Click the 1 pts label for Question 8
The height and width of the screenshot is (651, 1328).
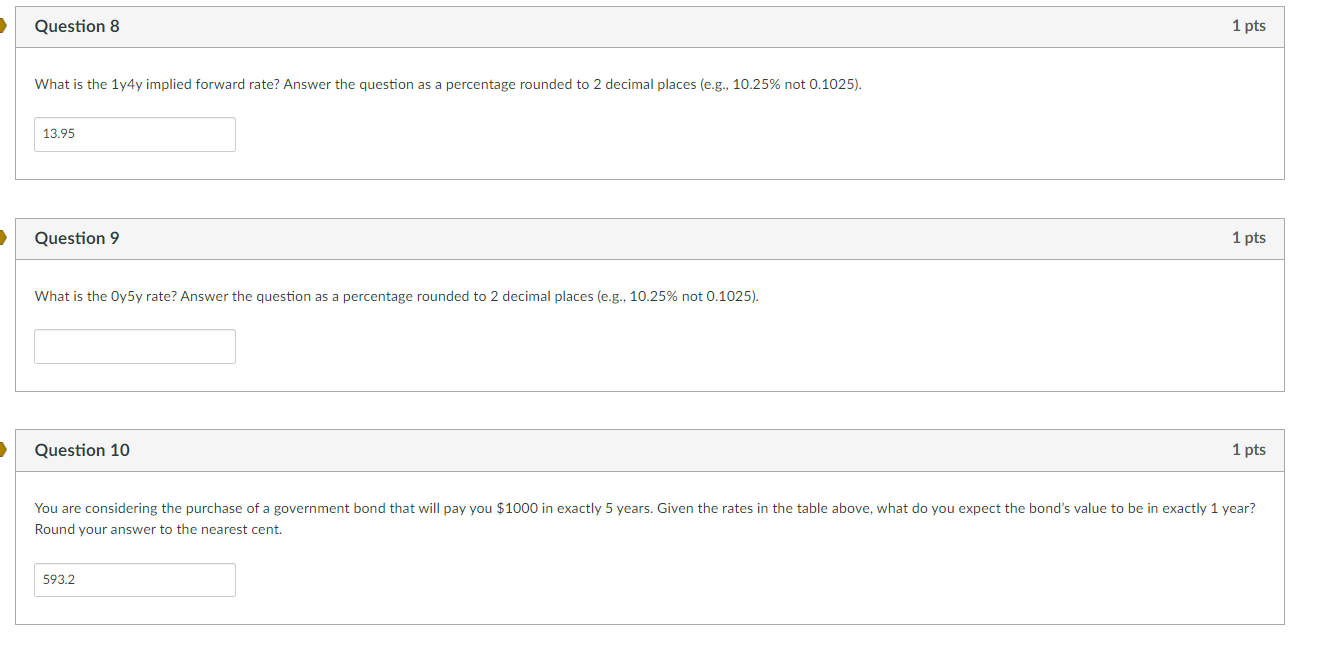(x=1247, y=27)
